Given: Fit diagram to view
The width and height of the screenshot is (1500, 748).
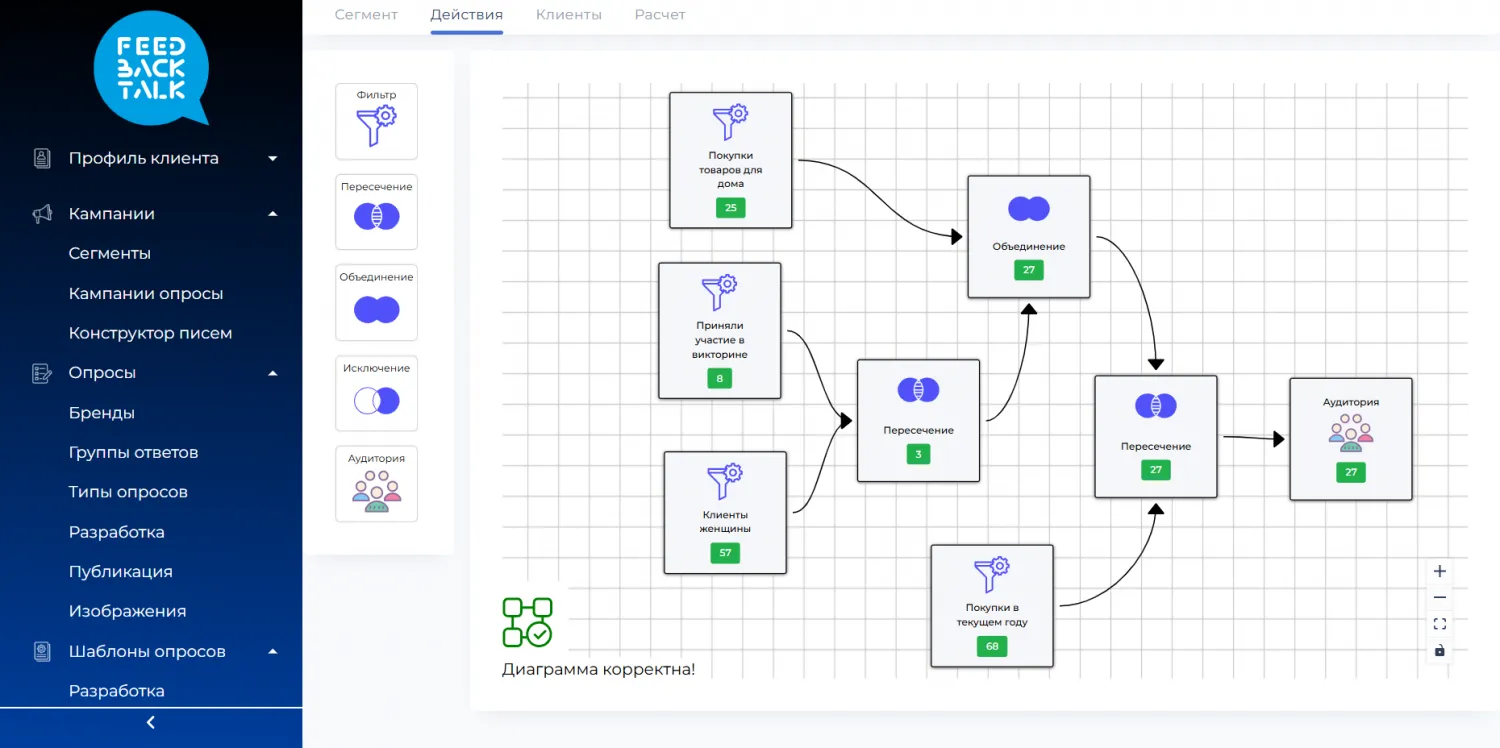Looking at the screenshot, I should point(1440,624).
